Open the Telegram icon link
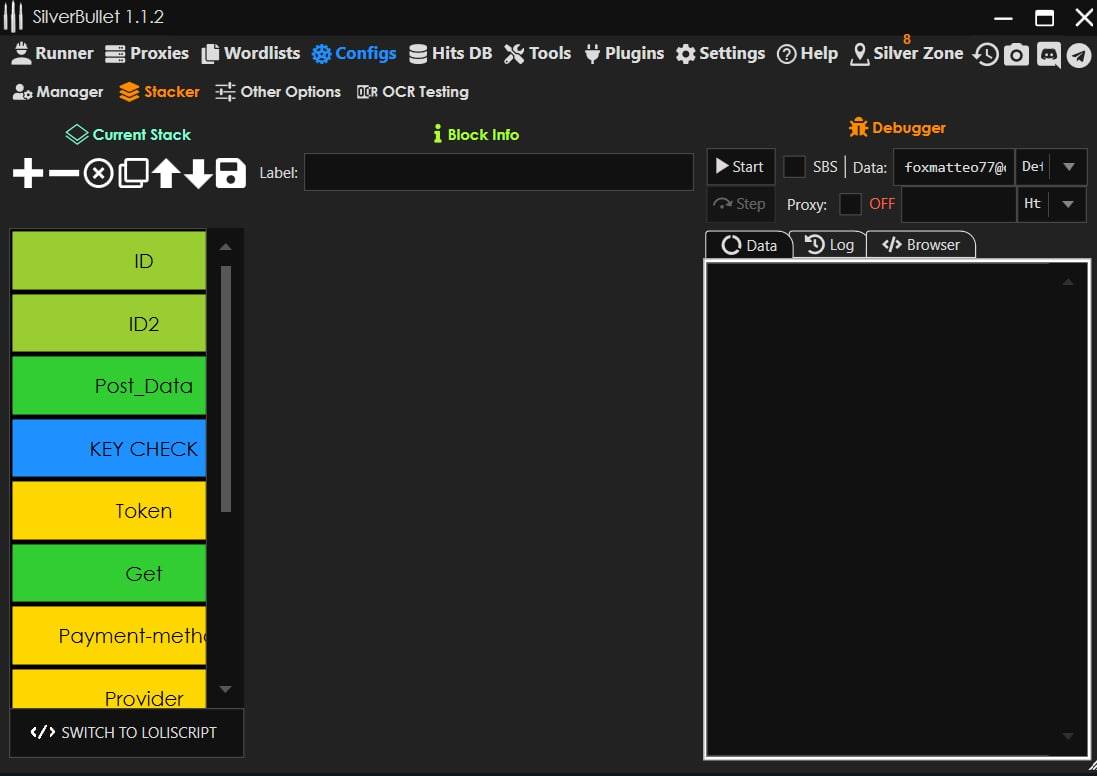The height and width of the screenshot is (776, 1097). (x=1079, y=55)
